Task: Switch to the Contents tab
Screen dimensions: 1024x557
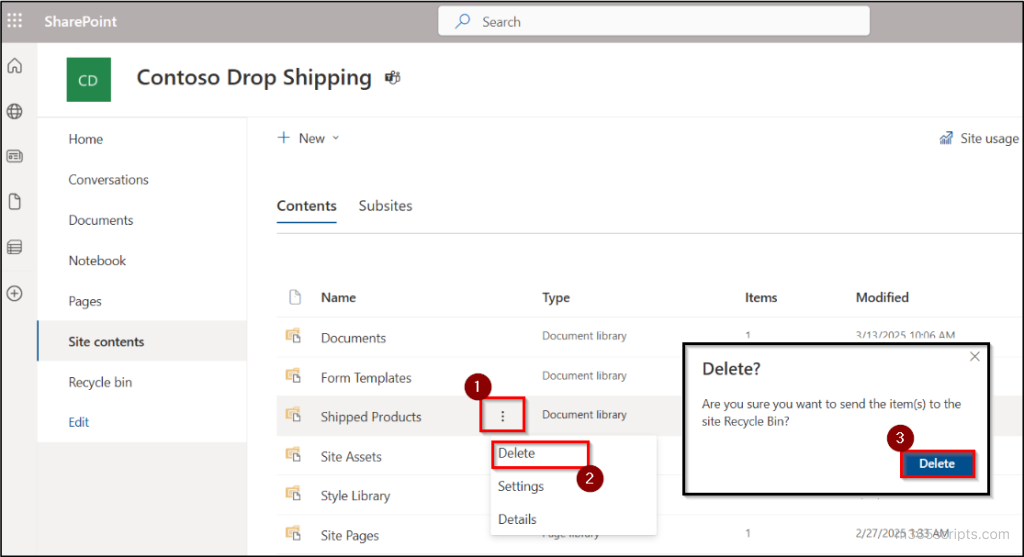Action: [x=306, y=206]
